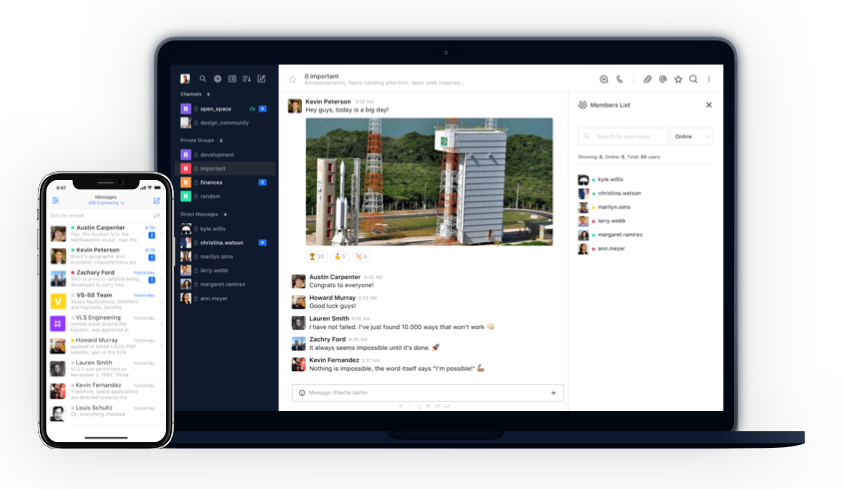Toggle favorite star beside important channel name

[293, 78]
